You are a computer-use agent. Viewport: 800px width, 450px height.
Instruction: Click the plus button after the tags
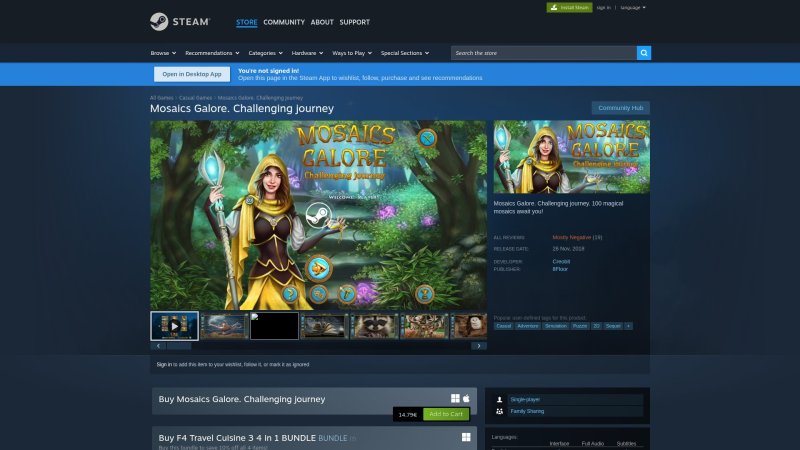[x=628, y=326]
